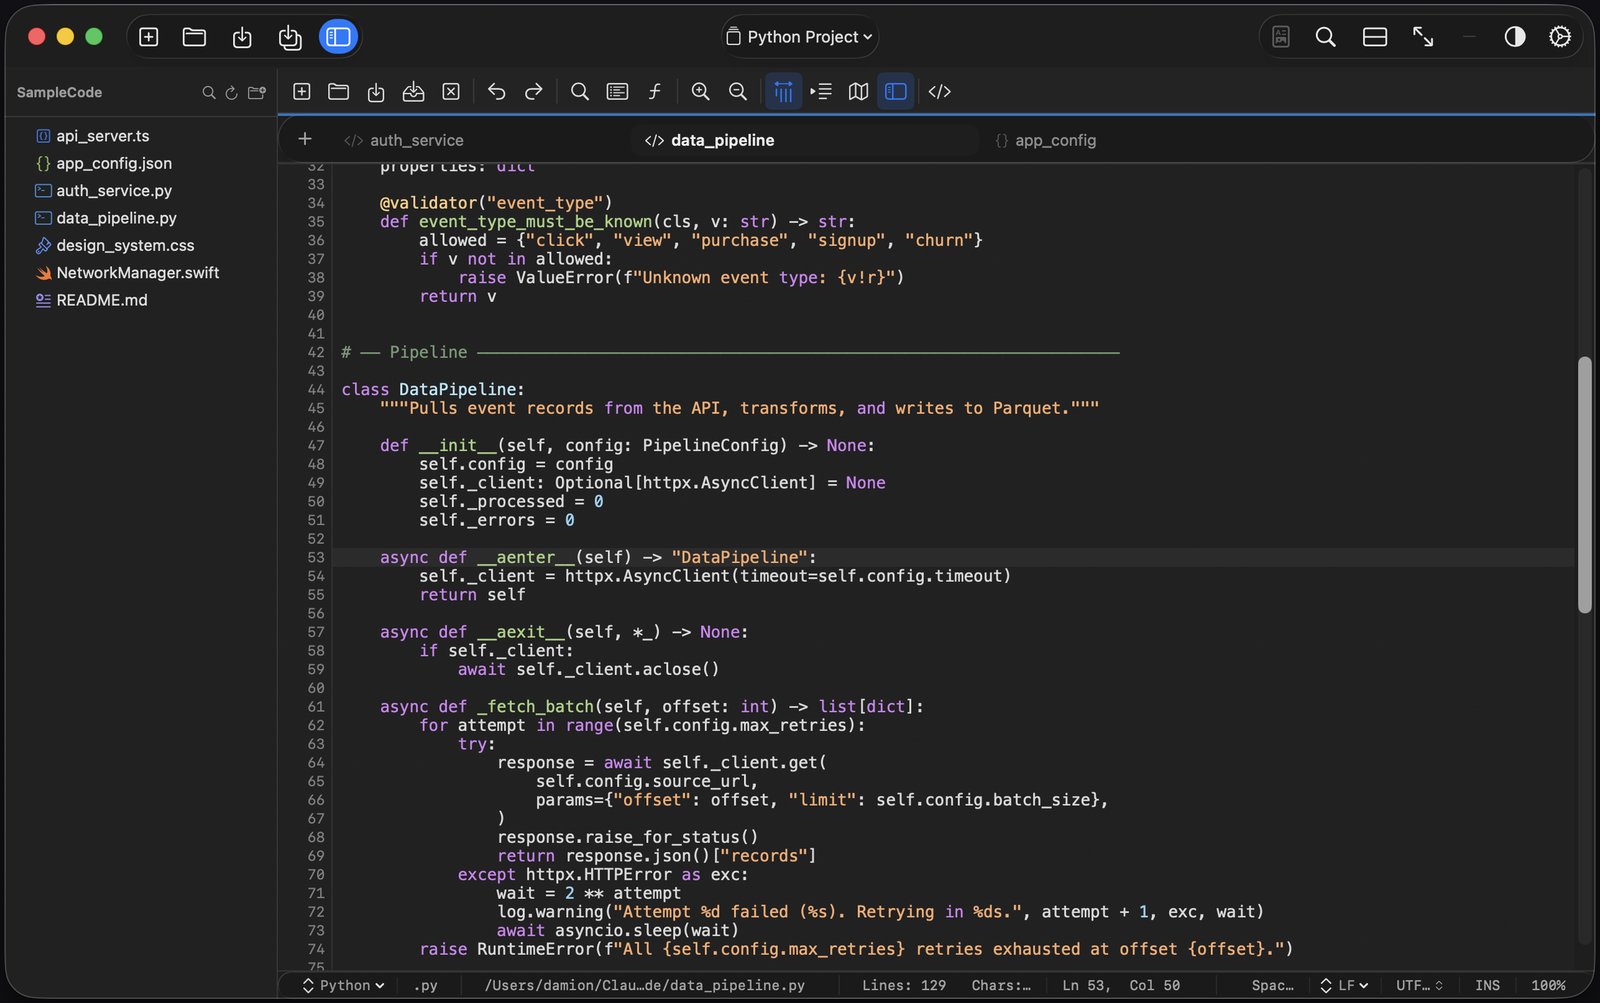Switch to the app_config tab

[x=1046, y=141]
